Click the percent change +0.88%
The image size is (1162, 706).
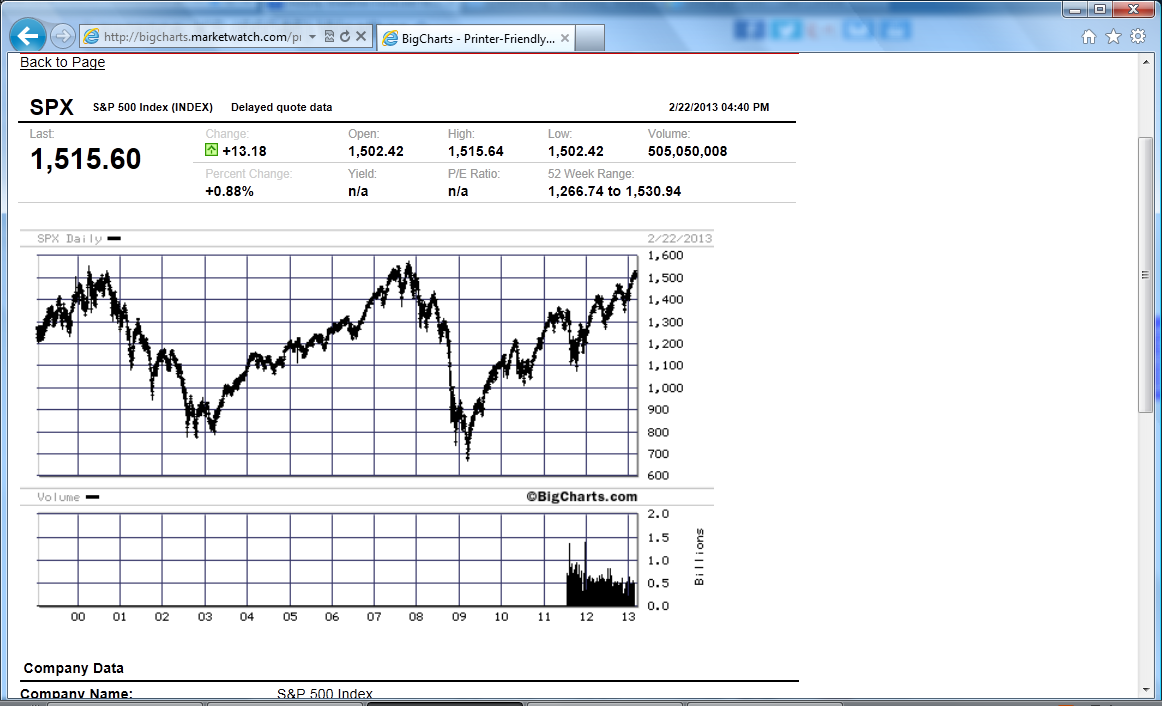point(229,191)
